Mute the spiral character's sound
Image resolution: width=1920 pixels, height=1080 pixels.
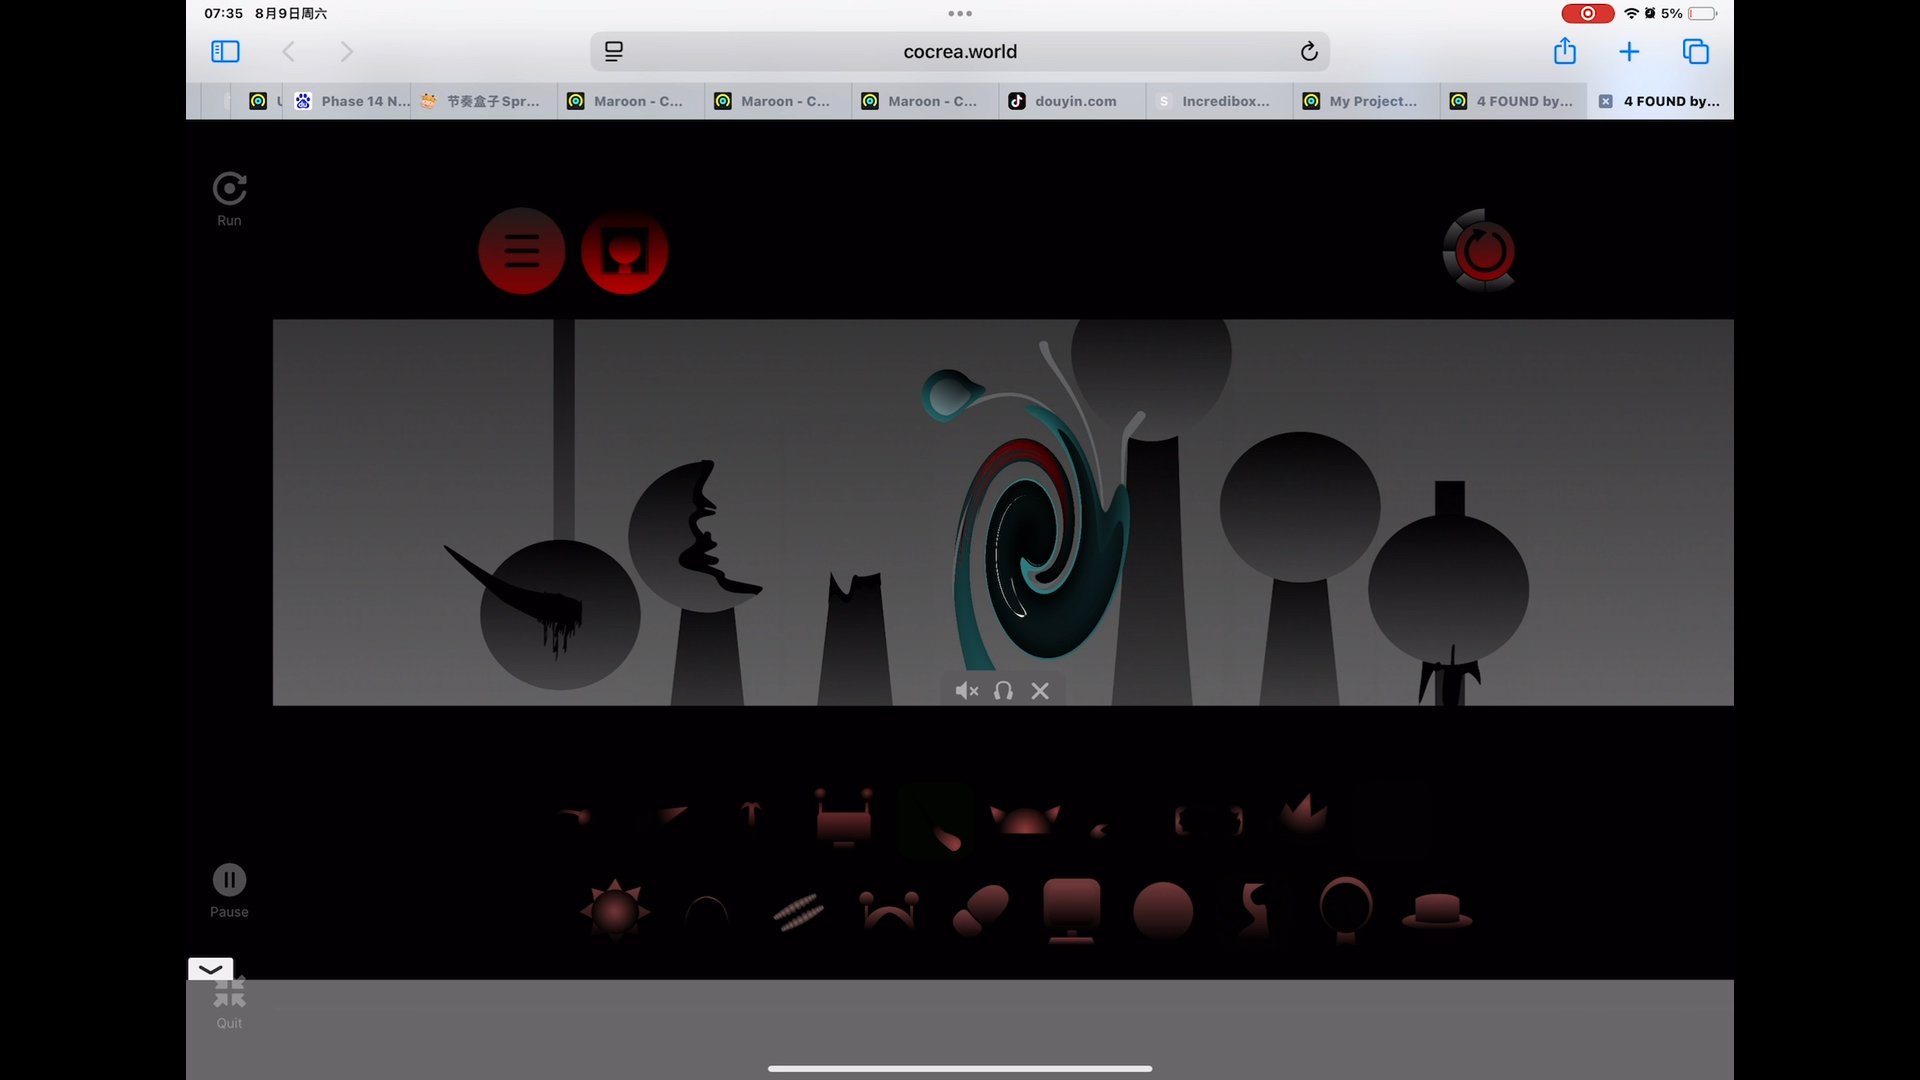pyautogui.click(x=966, y=691)
